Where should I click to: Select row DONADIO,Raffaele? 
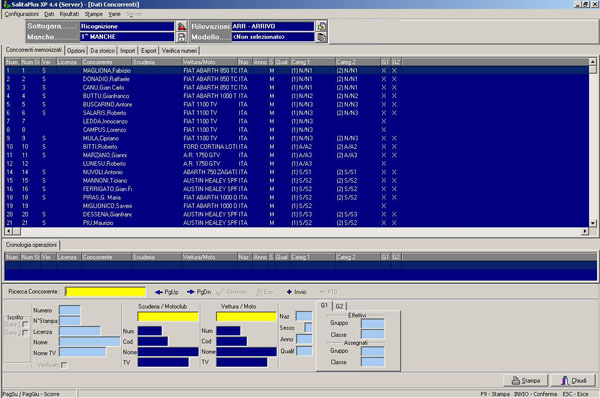tap(297, 79)
